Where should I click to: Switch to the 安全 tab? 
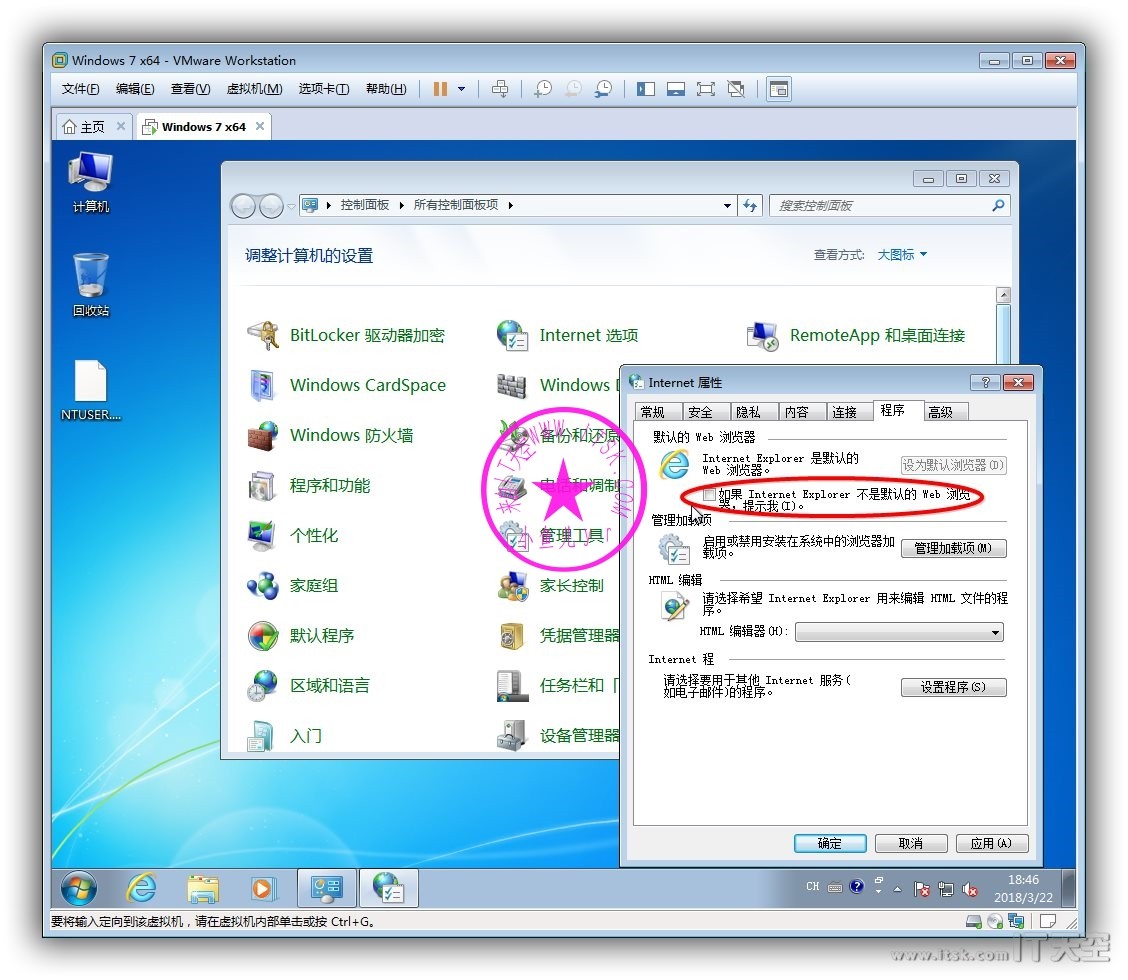[x=700, y=412]
